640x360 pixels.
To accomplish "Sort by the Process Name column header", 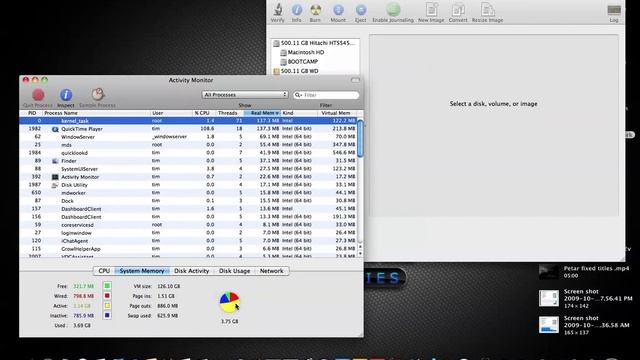I will coord(97,113).
